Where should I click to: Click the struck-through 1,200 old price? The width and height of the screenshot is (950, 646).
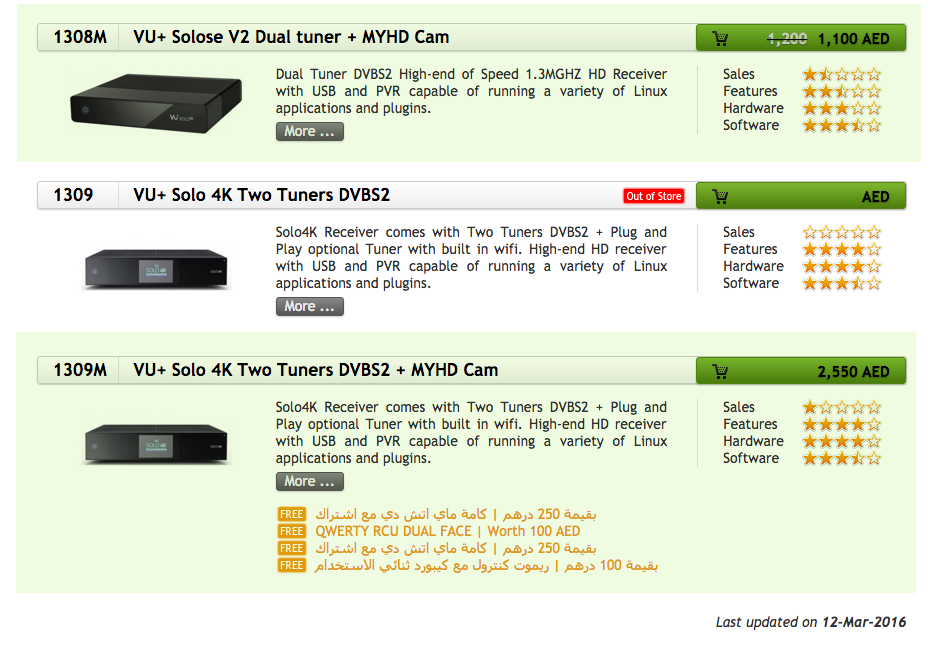787,39
